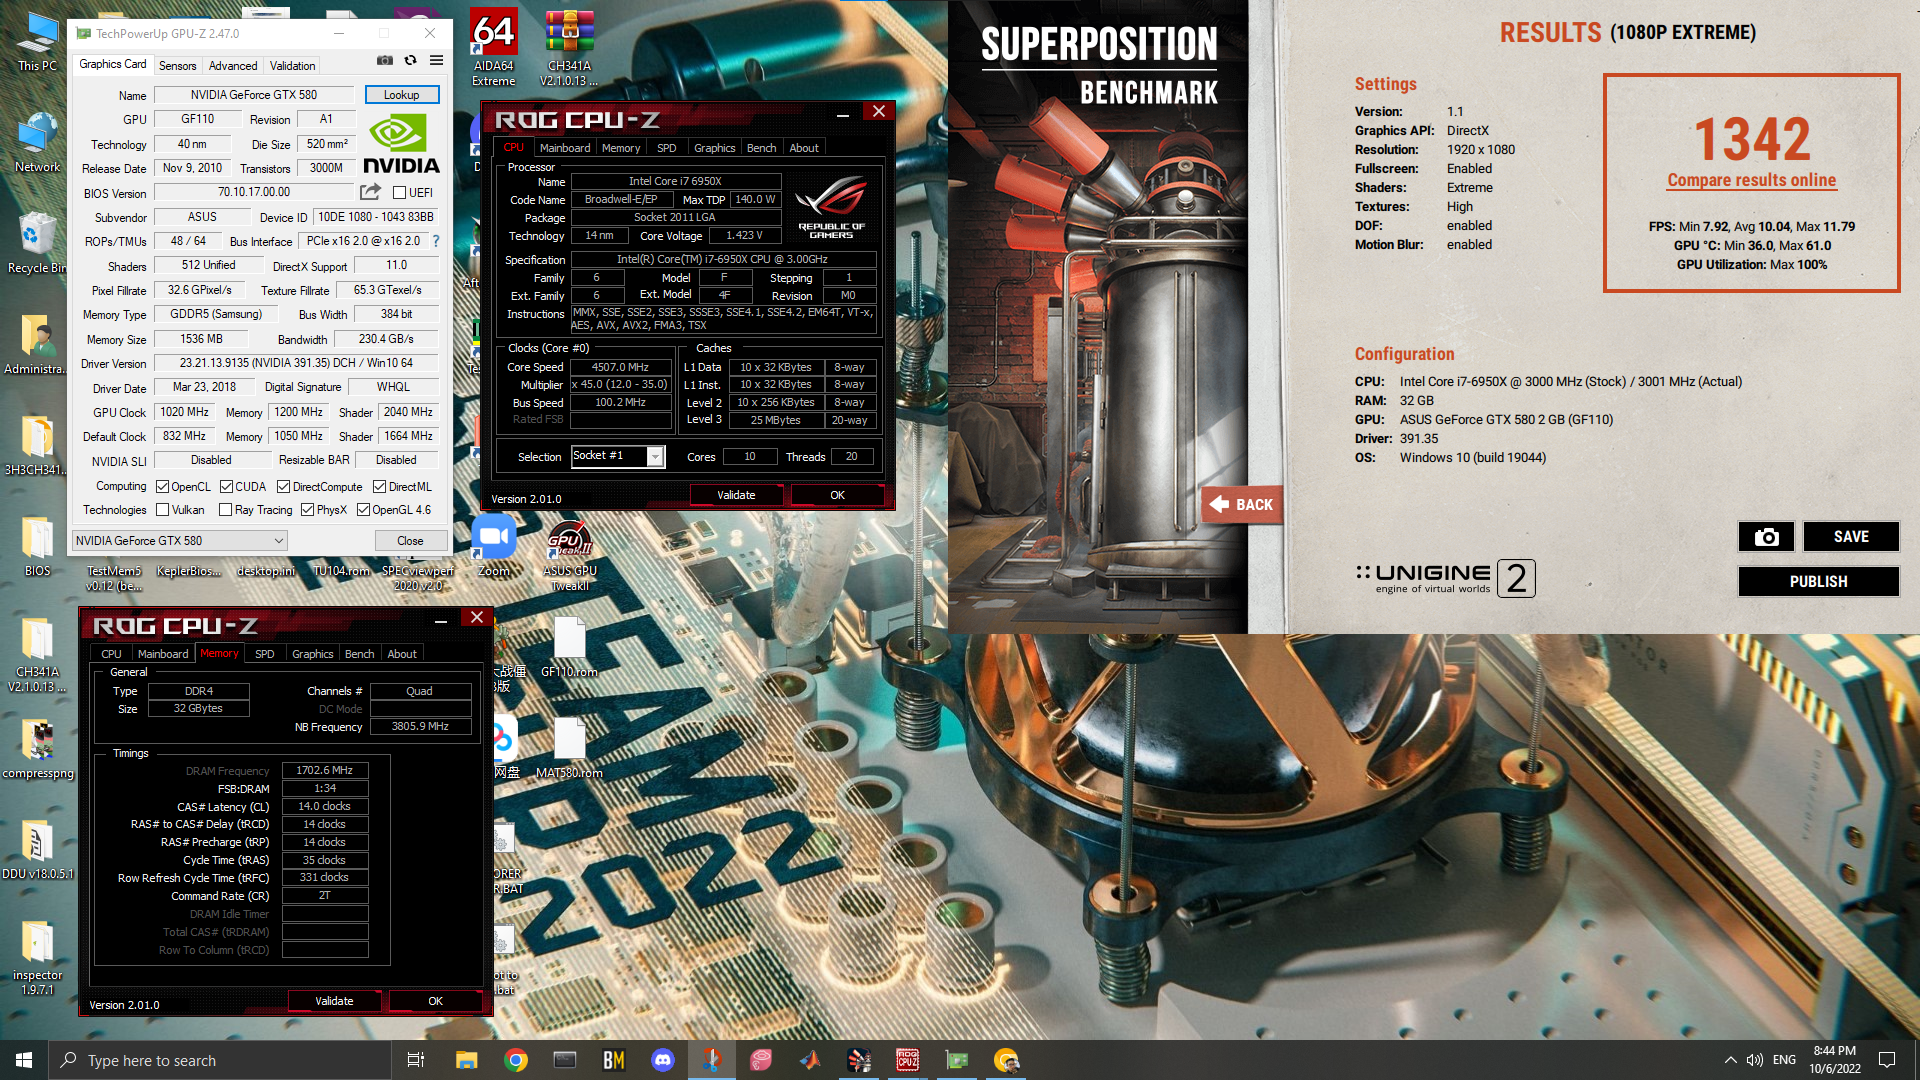Screen dimensions: 1920x1080
Task: Click the Bus Interface question mark
Action: tap(436, 241)
